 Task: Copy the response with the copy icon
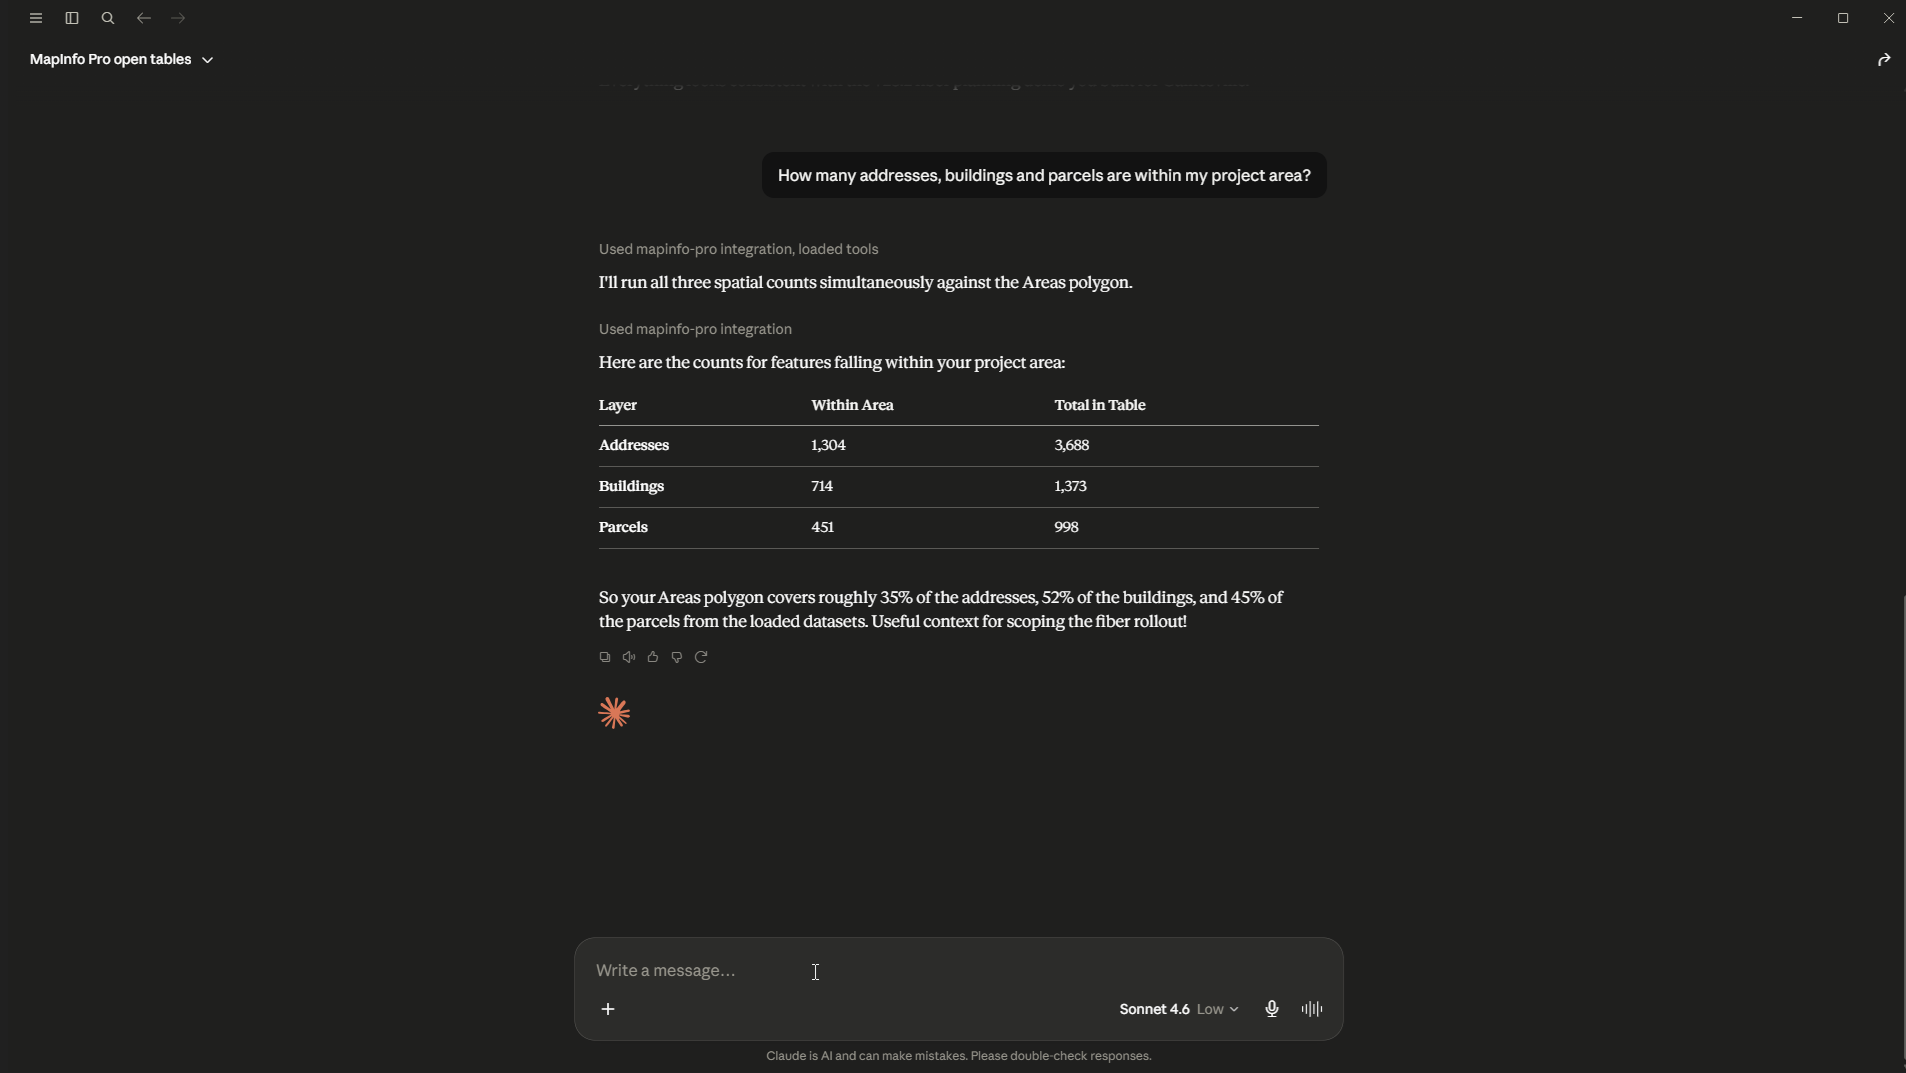click(605, 657)
